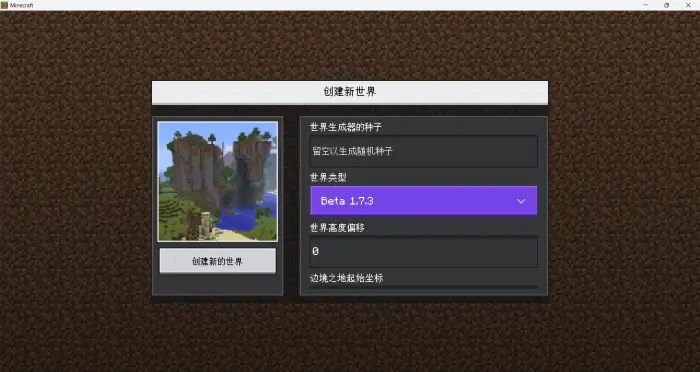Minimize the Minecraft window
Image resolution: width=700 pixels, height=372 pixels.
point(646,5)
